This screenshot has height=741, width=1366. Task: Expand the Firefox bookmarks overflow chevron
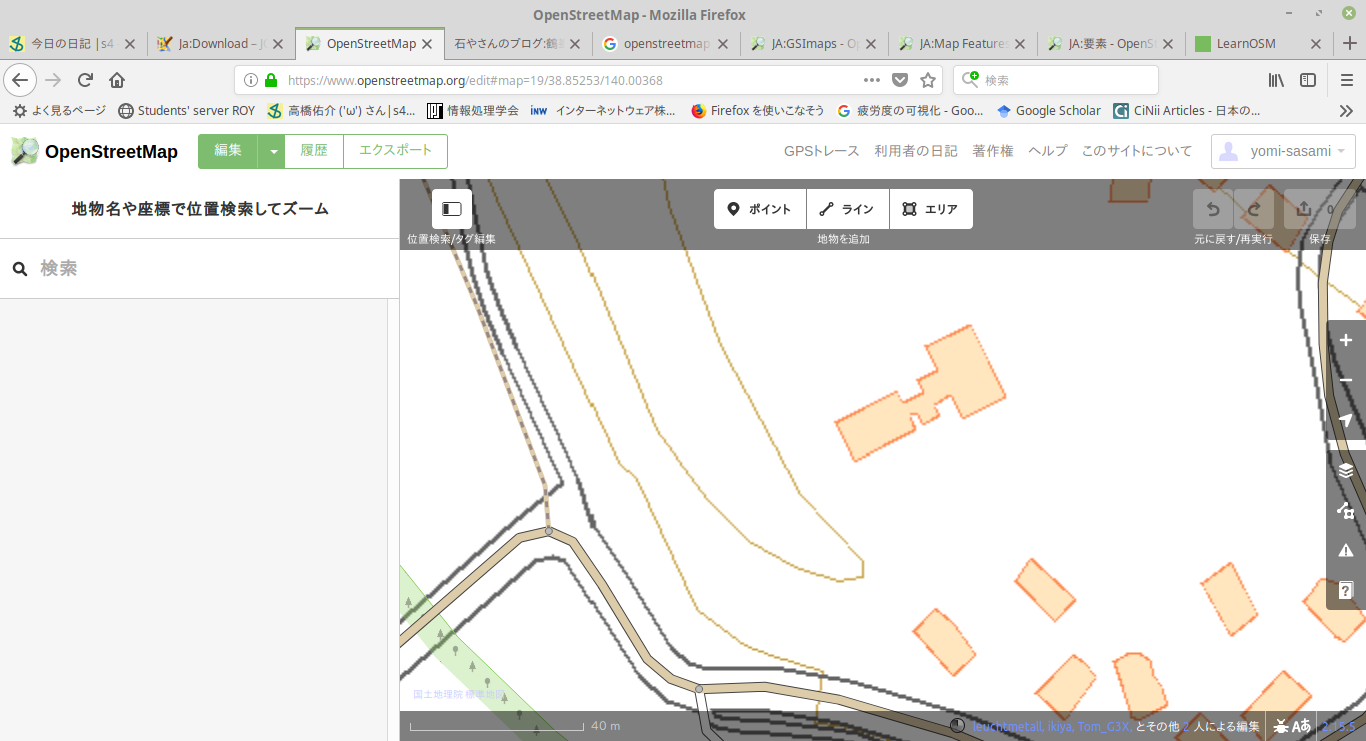pos(1346,111)
